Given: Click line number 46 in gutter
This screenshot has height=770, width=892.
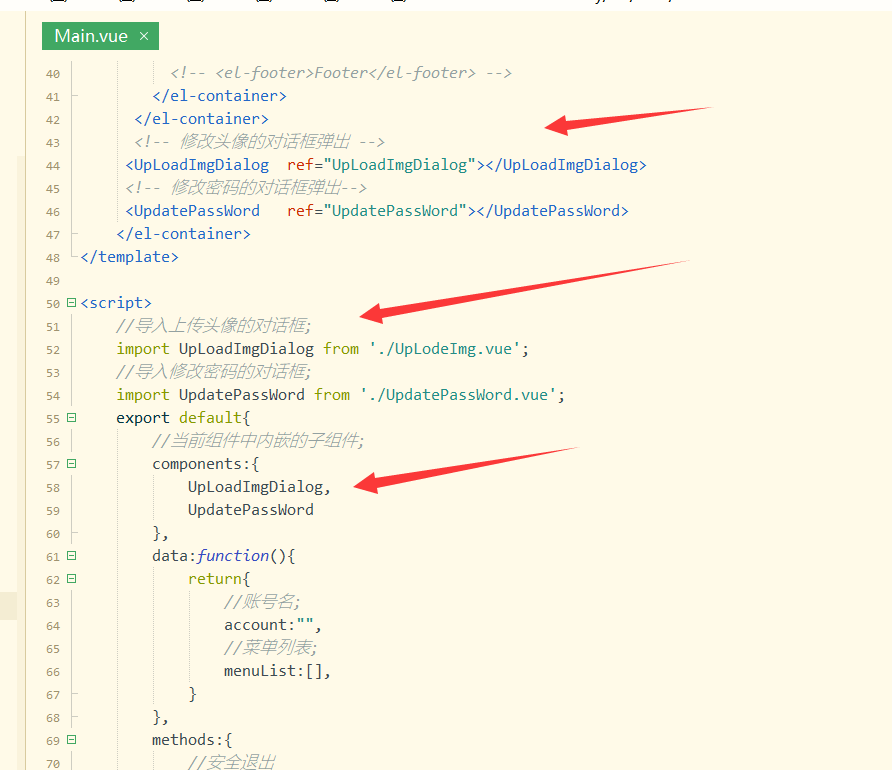Looking at the screenshot, I should (53, 212).
